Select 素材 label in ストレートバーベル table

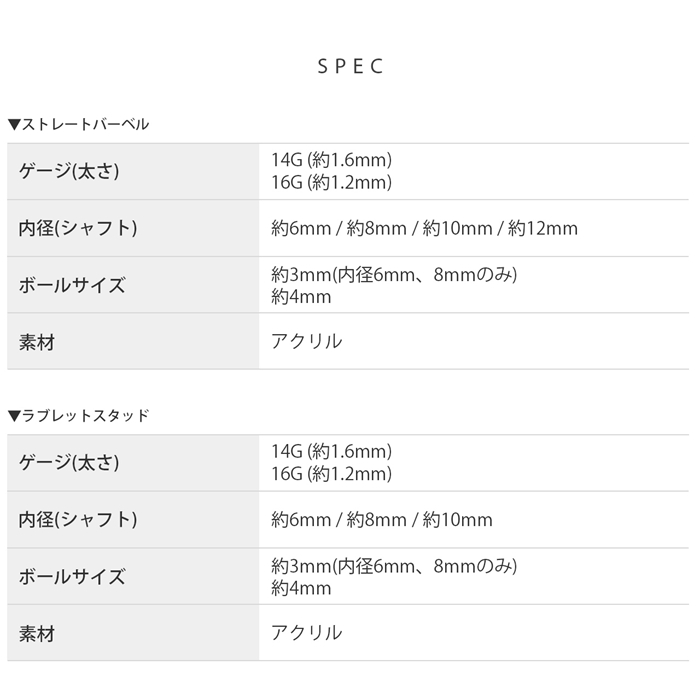(x=37, y=342)
